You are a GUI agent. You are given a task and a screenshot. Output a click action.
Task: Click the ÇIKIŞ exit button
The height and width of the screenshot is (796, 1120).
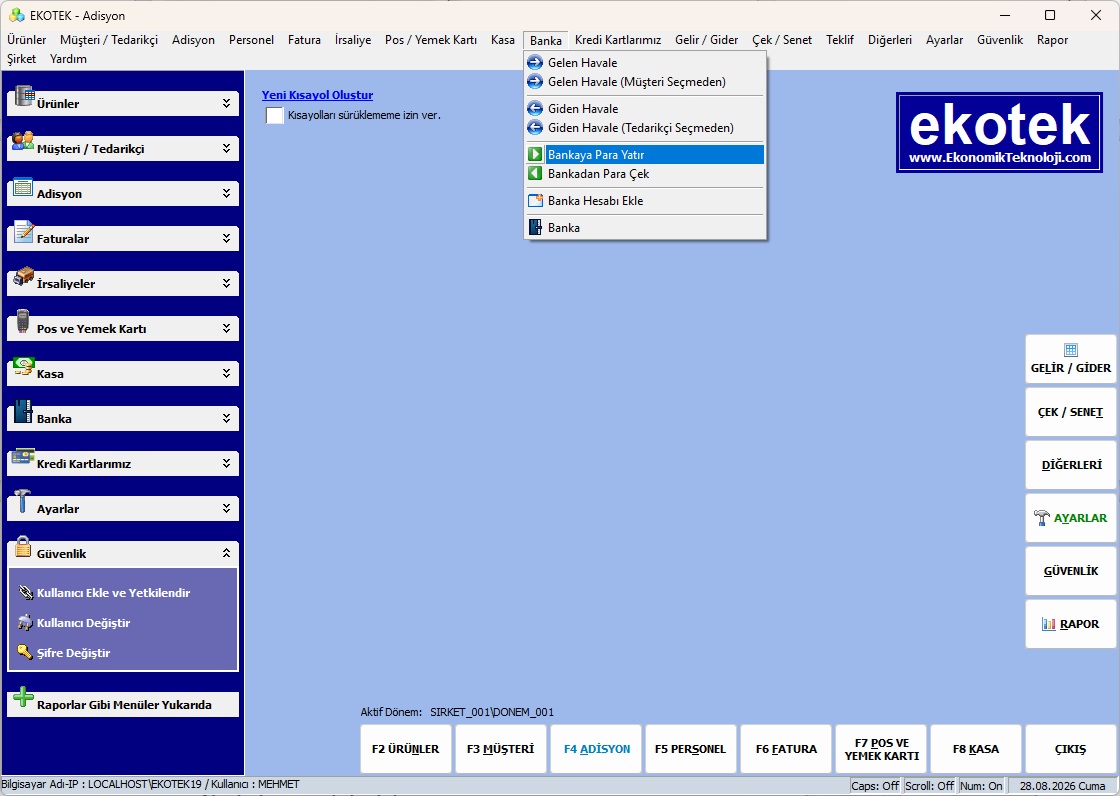pos(1071,749)
